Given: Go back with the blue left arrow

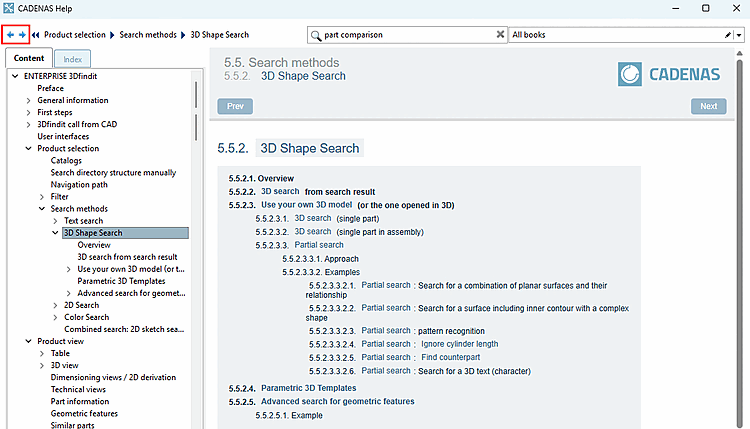Looking at the screenshot, I should (x=10, y=34).
